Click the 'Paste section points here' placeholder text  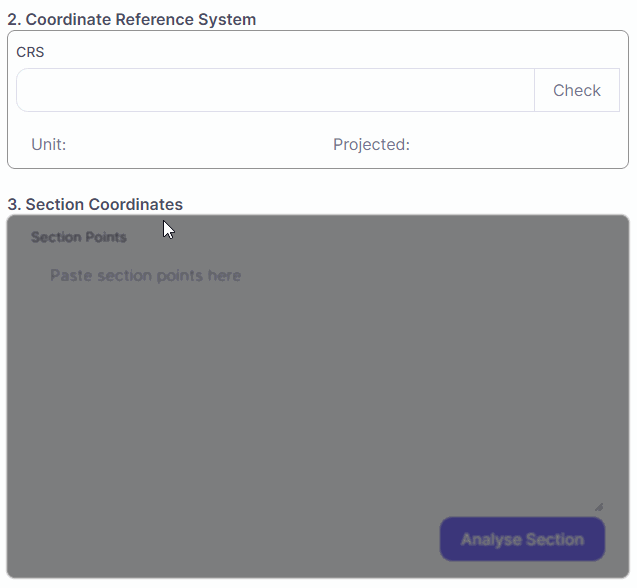pyautogui.click(x=145, y=275)
